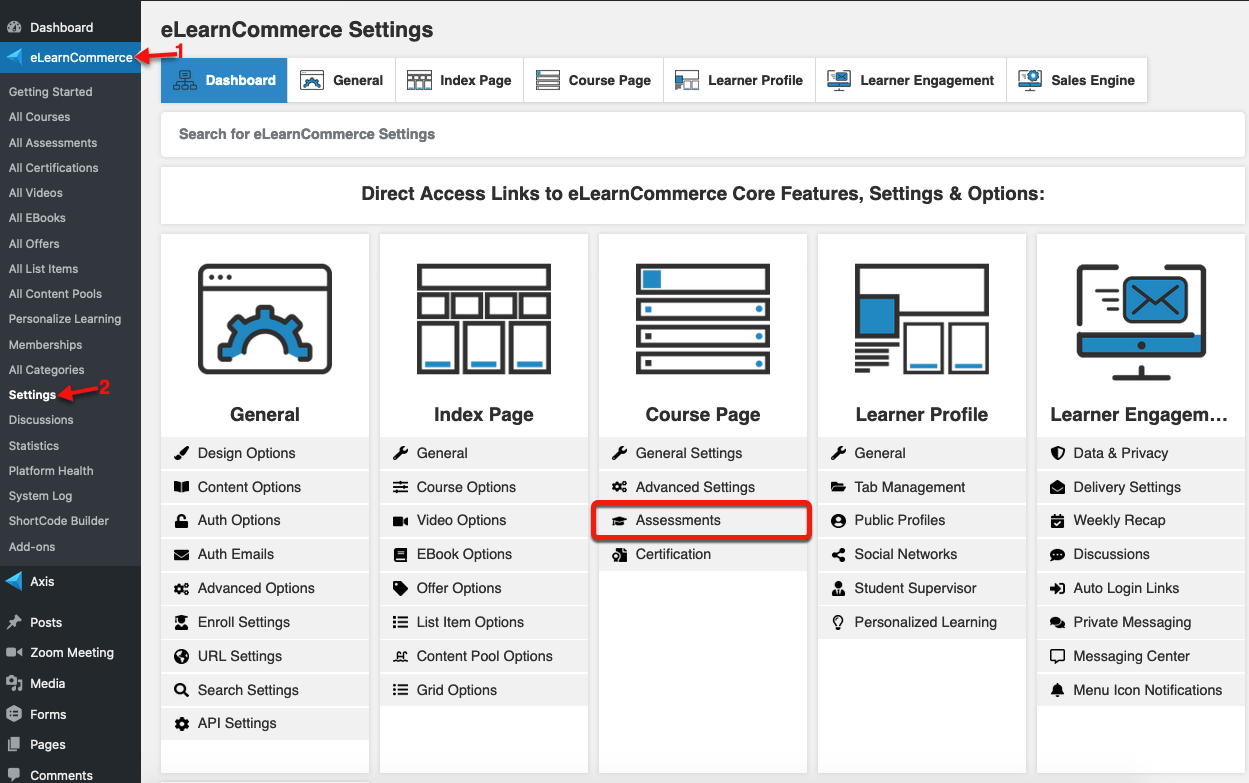
Task: Click the tag icon beside Offer Options
Action: point(400,588)
